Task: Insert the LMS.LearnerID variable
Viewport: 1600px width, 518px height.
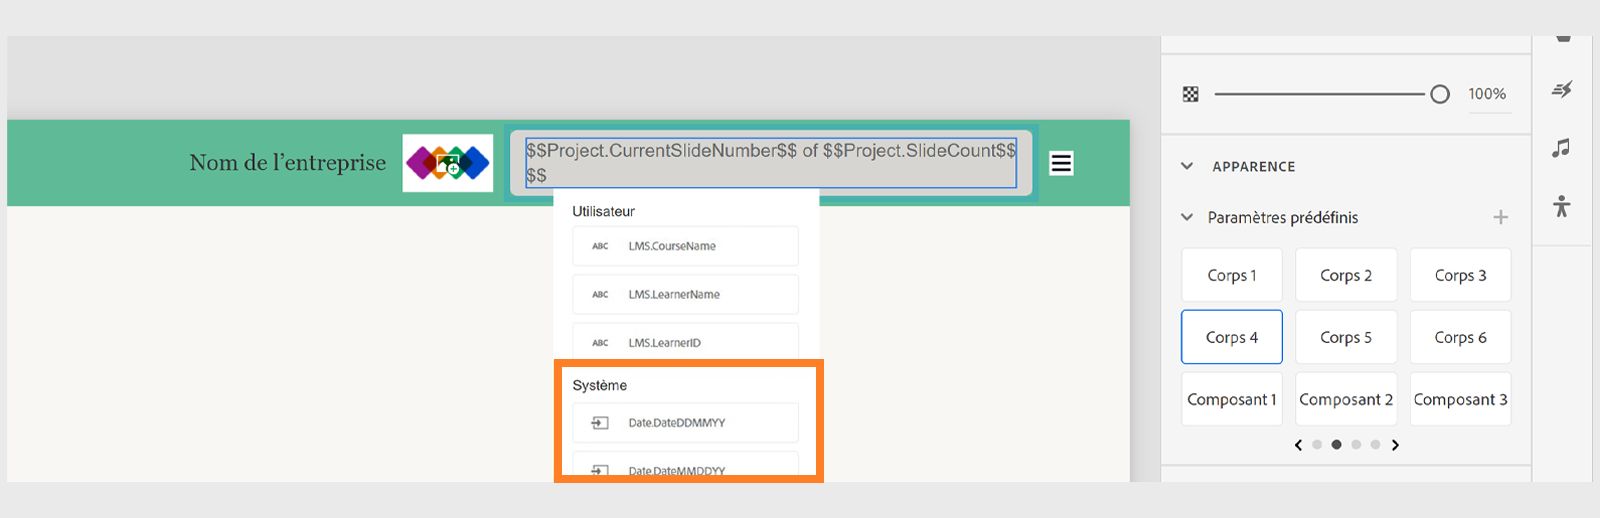Action: tap(685, 340)
